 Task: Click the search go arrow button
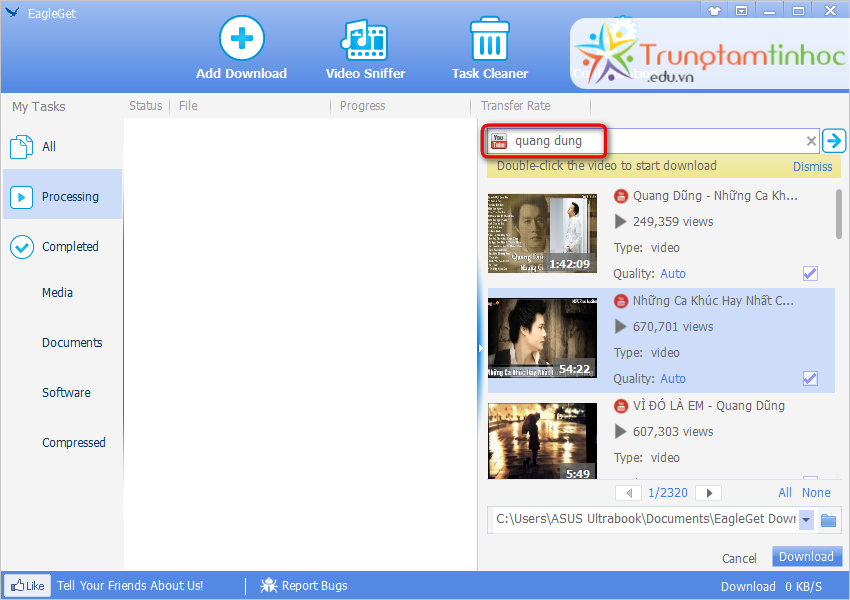coord(834,141)
